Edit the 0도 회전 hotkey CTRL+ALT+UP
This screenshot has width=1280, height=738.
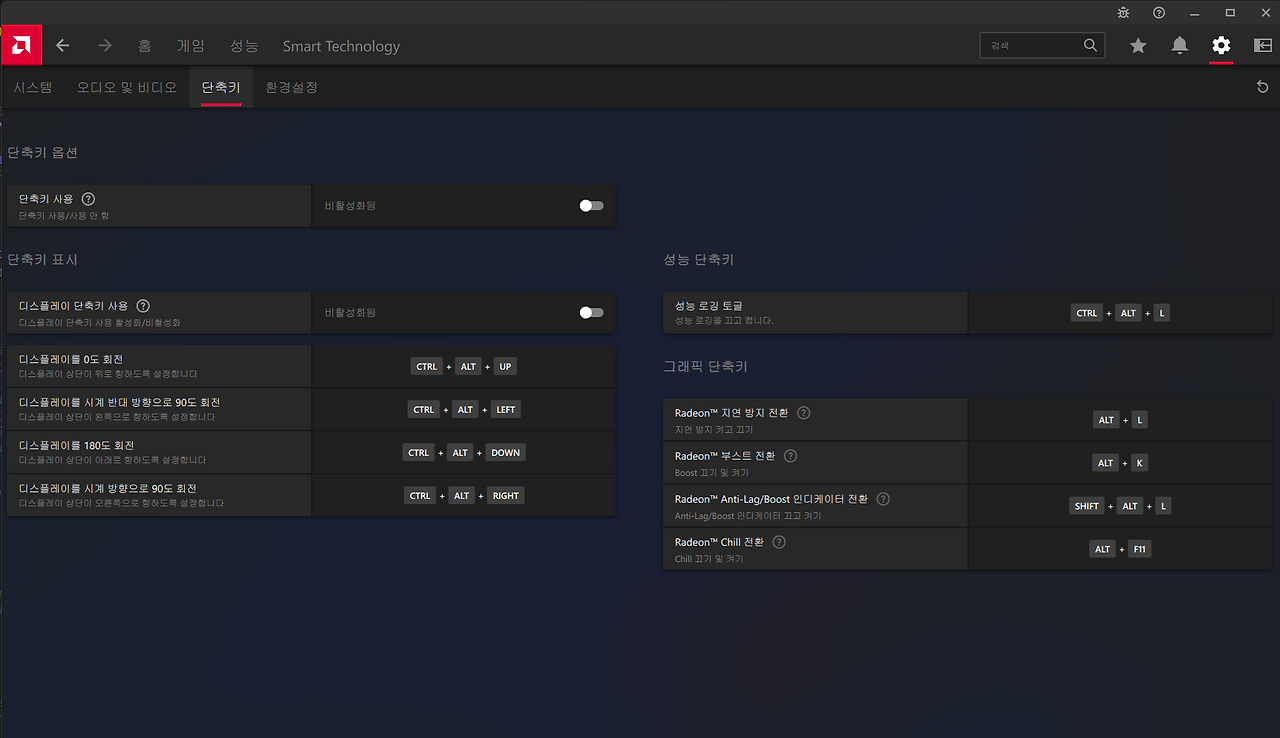click(x=463, y=367)
